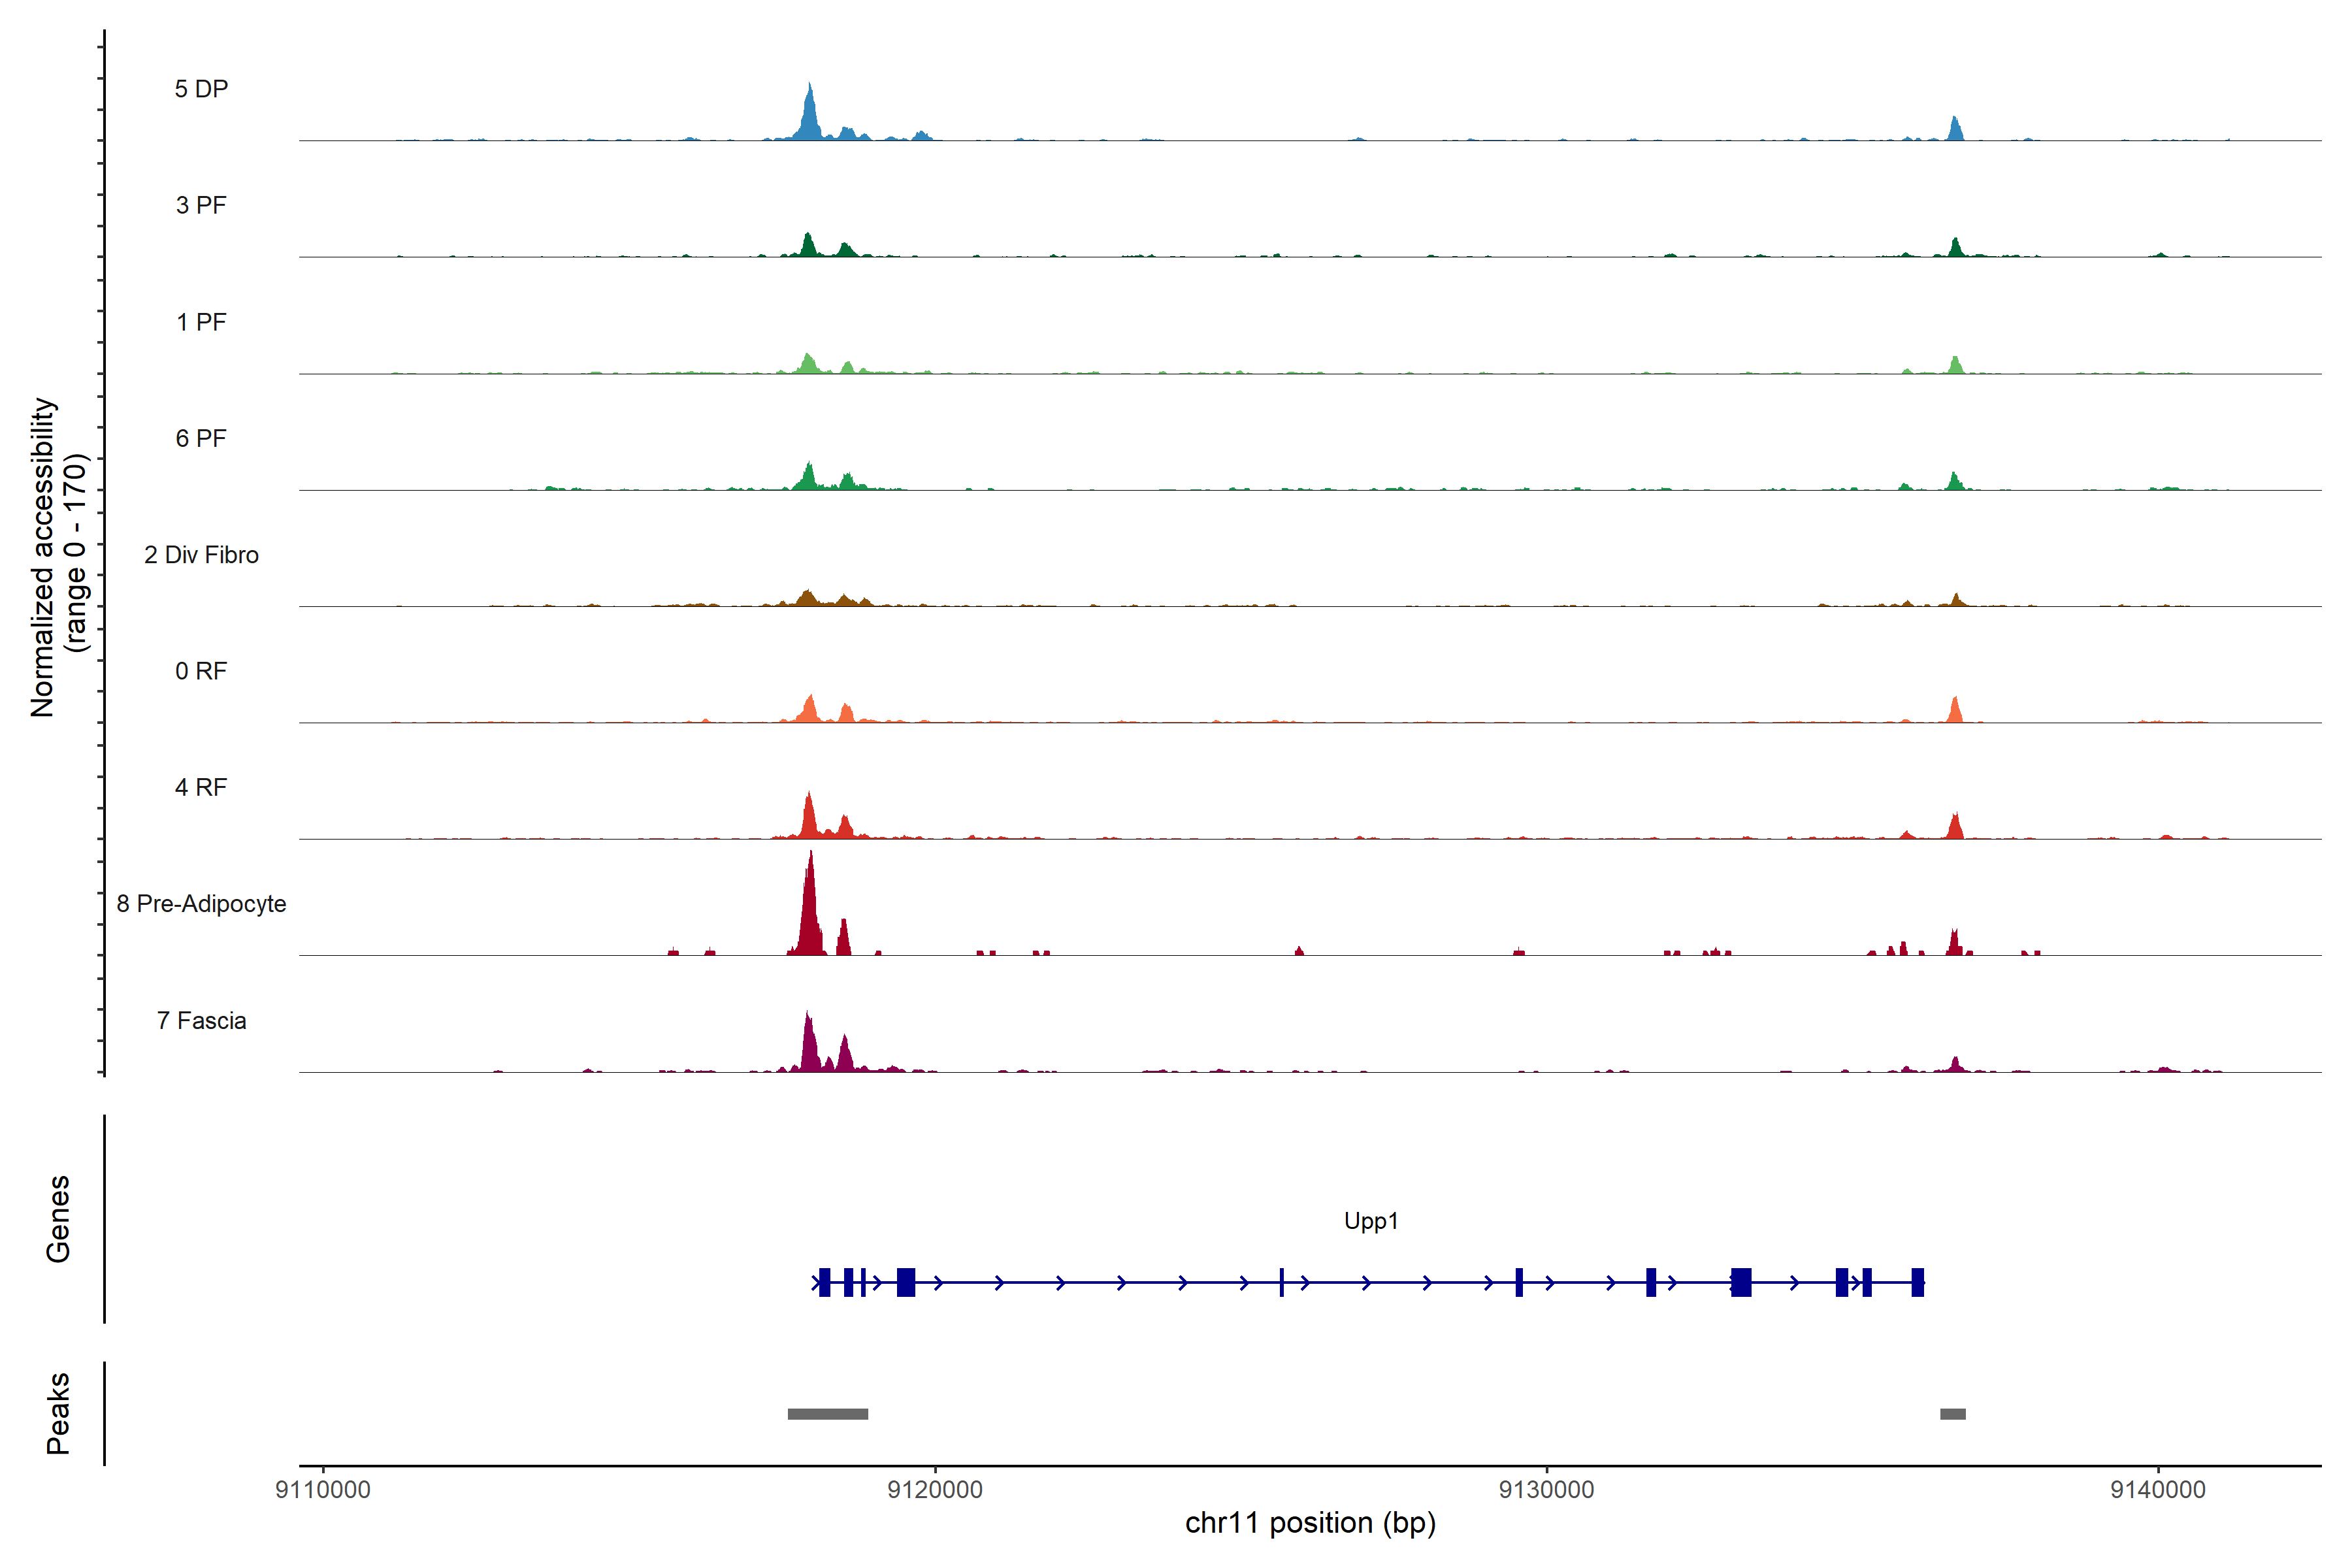Select the 8 Pre-Adipocyte label
Screen dimensions: 2352x1568
pos(201,904)
